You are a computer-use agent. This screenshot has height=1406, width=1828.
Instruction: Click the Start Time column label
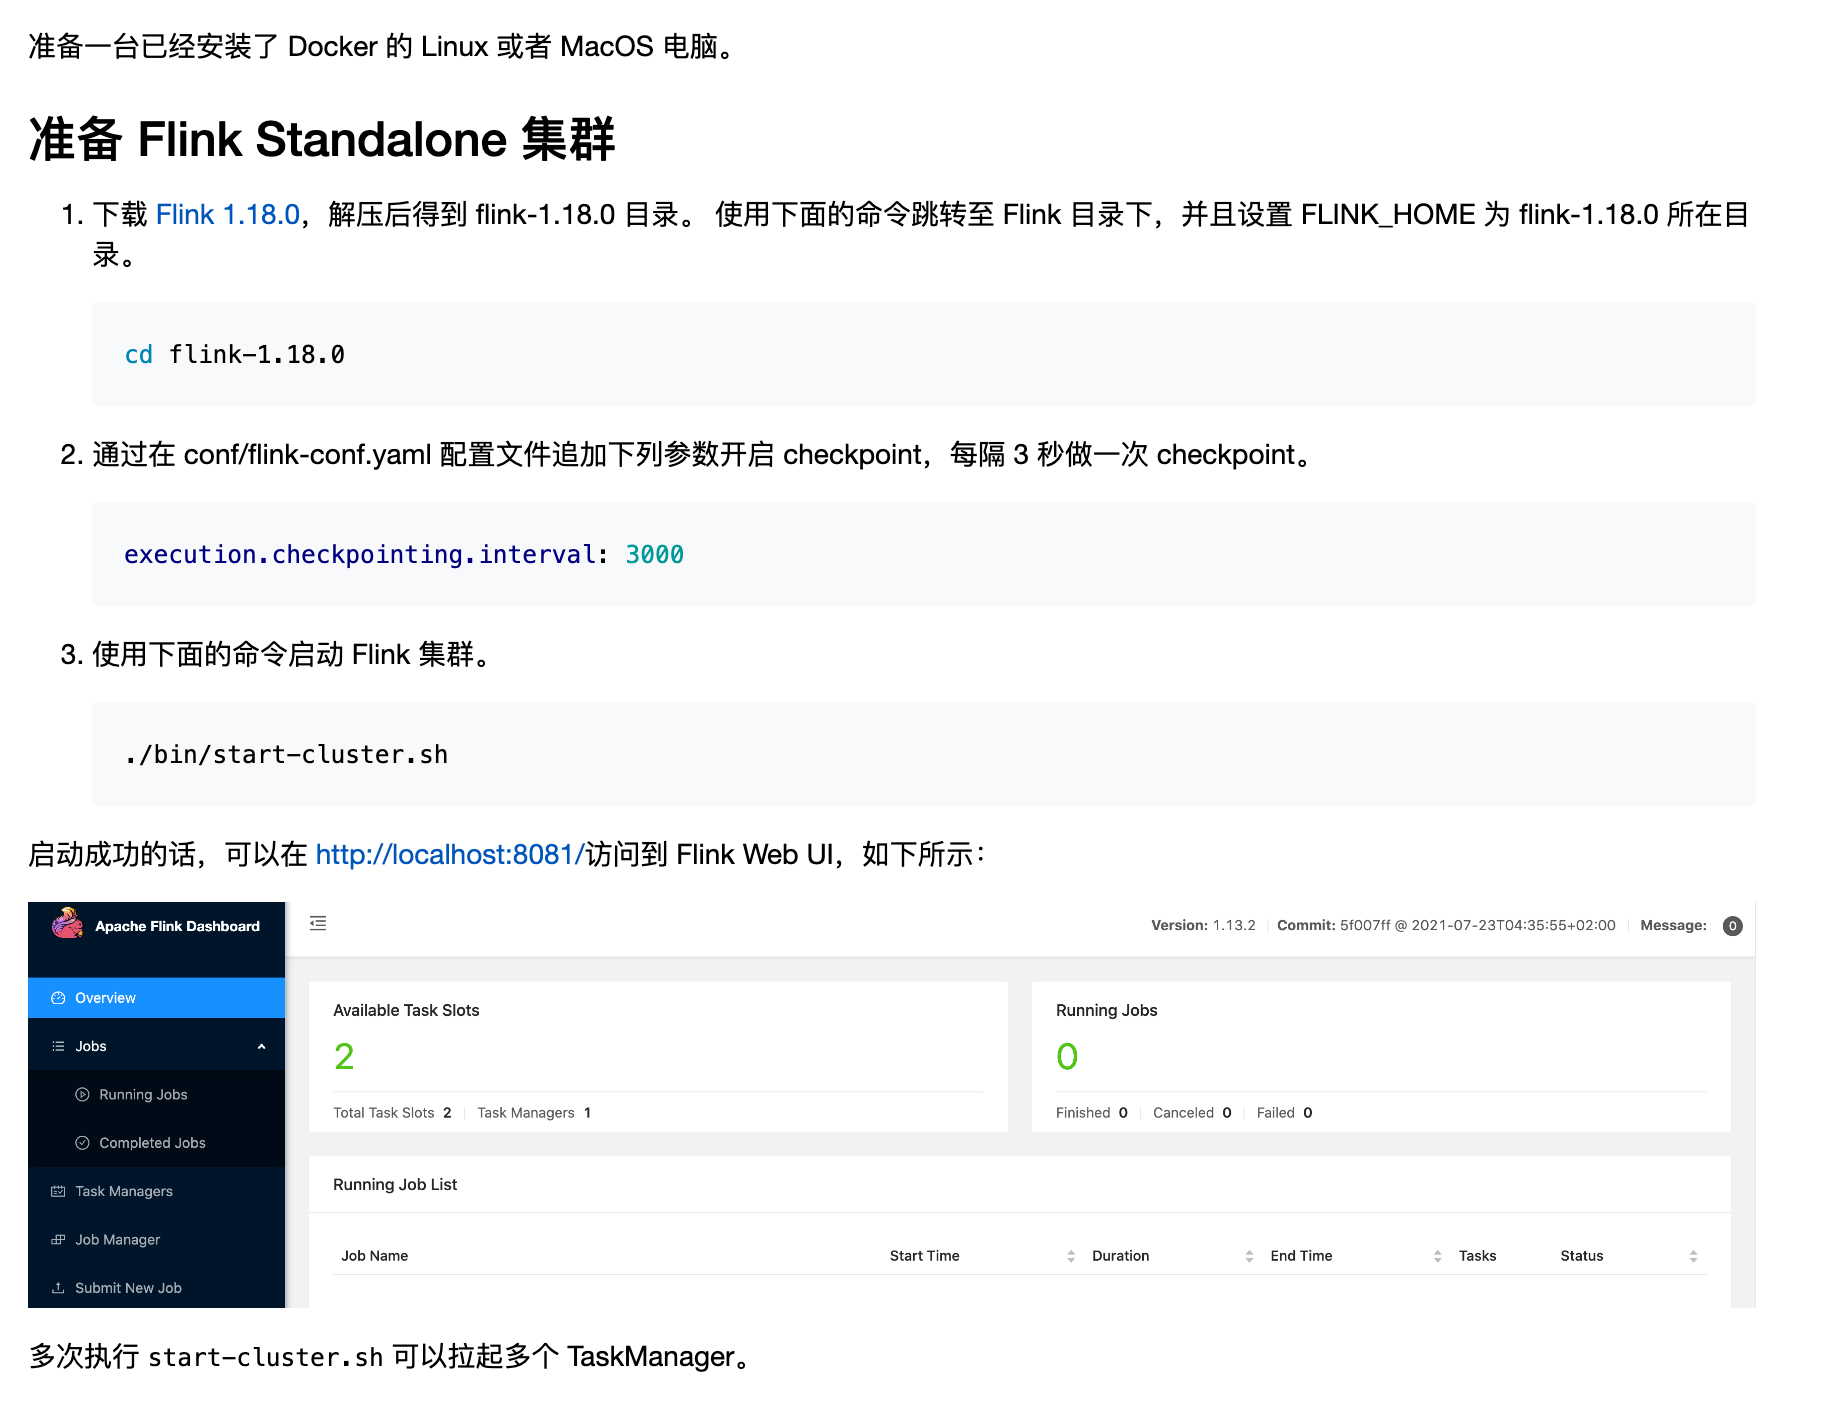tap(924, 1256)
